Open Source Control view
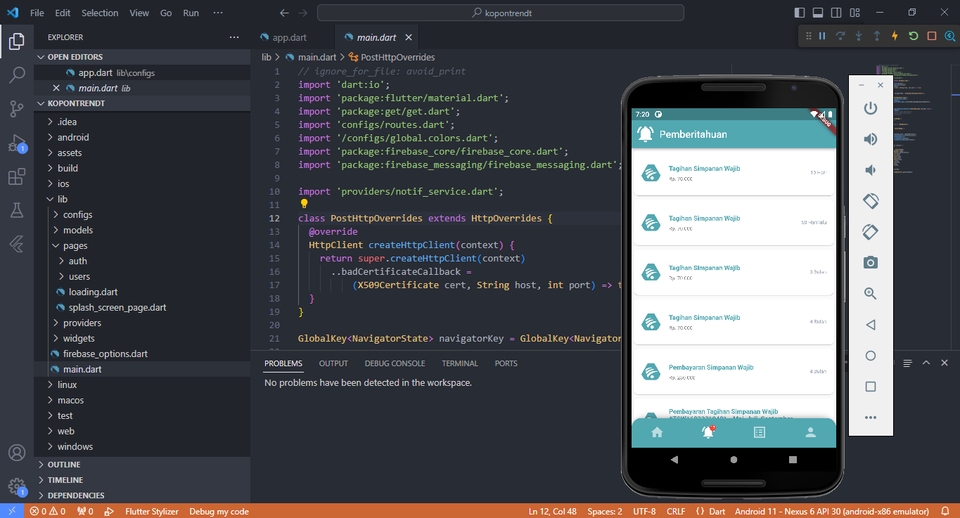Screen dimensions: 960x518 coord(17,109)
